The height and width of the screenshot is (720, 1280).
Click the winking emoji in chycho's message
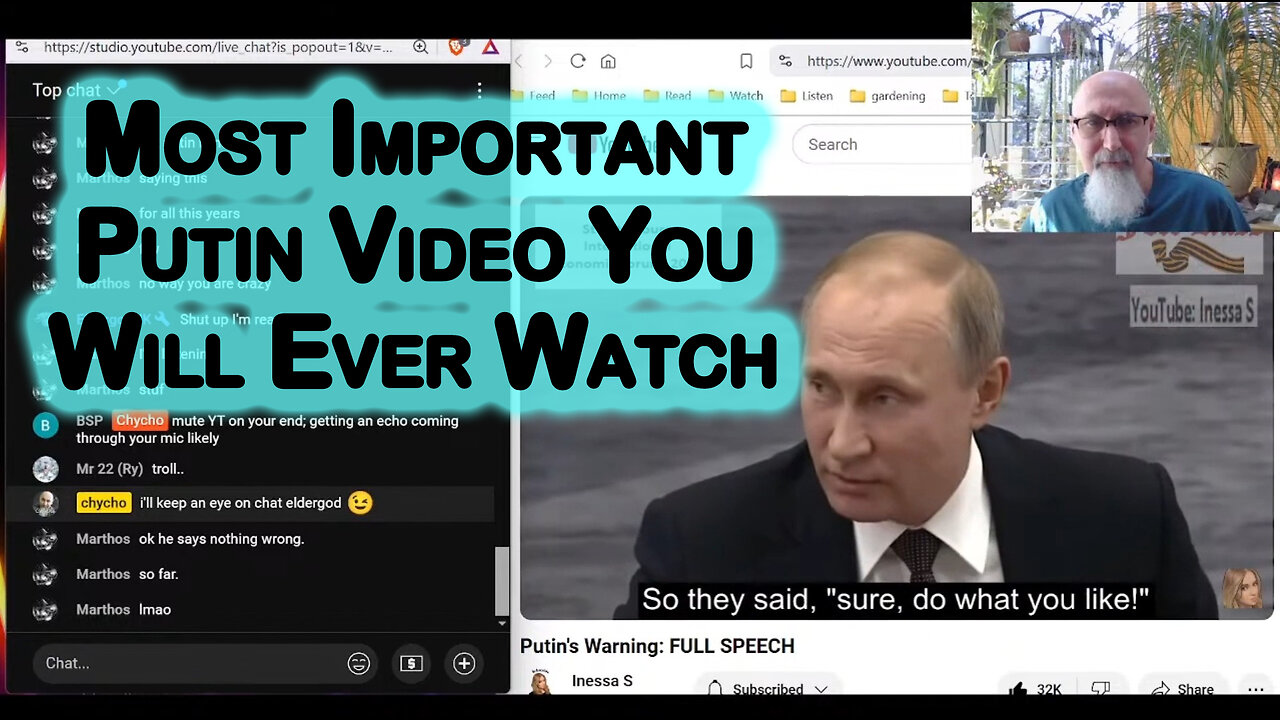tap(360, 502)
